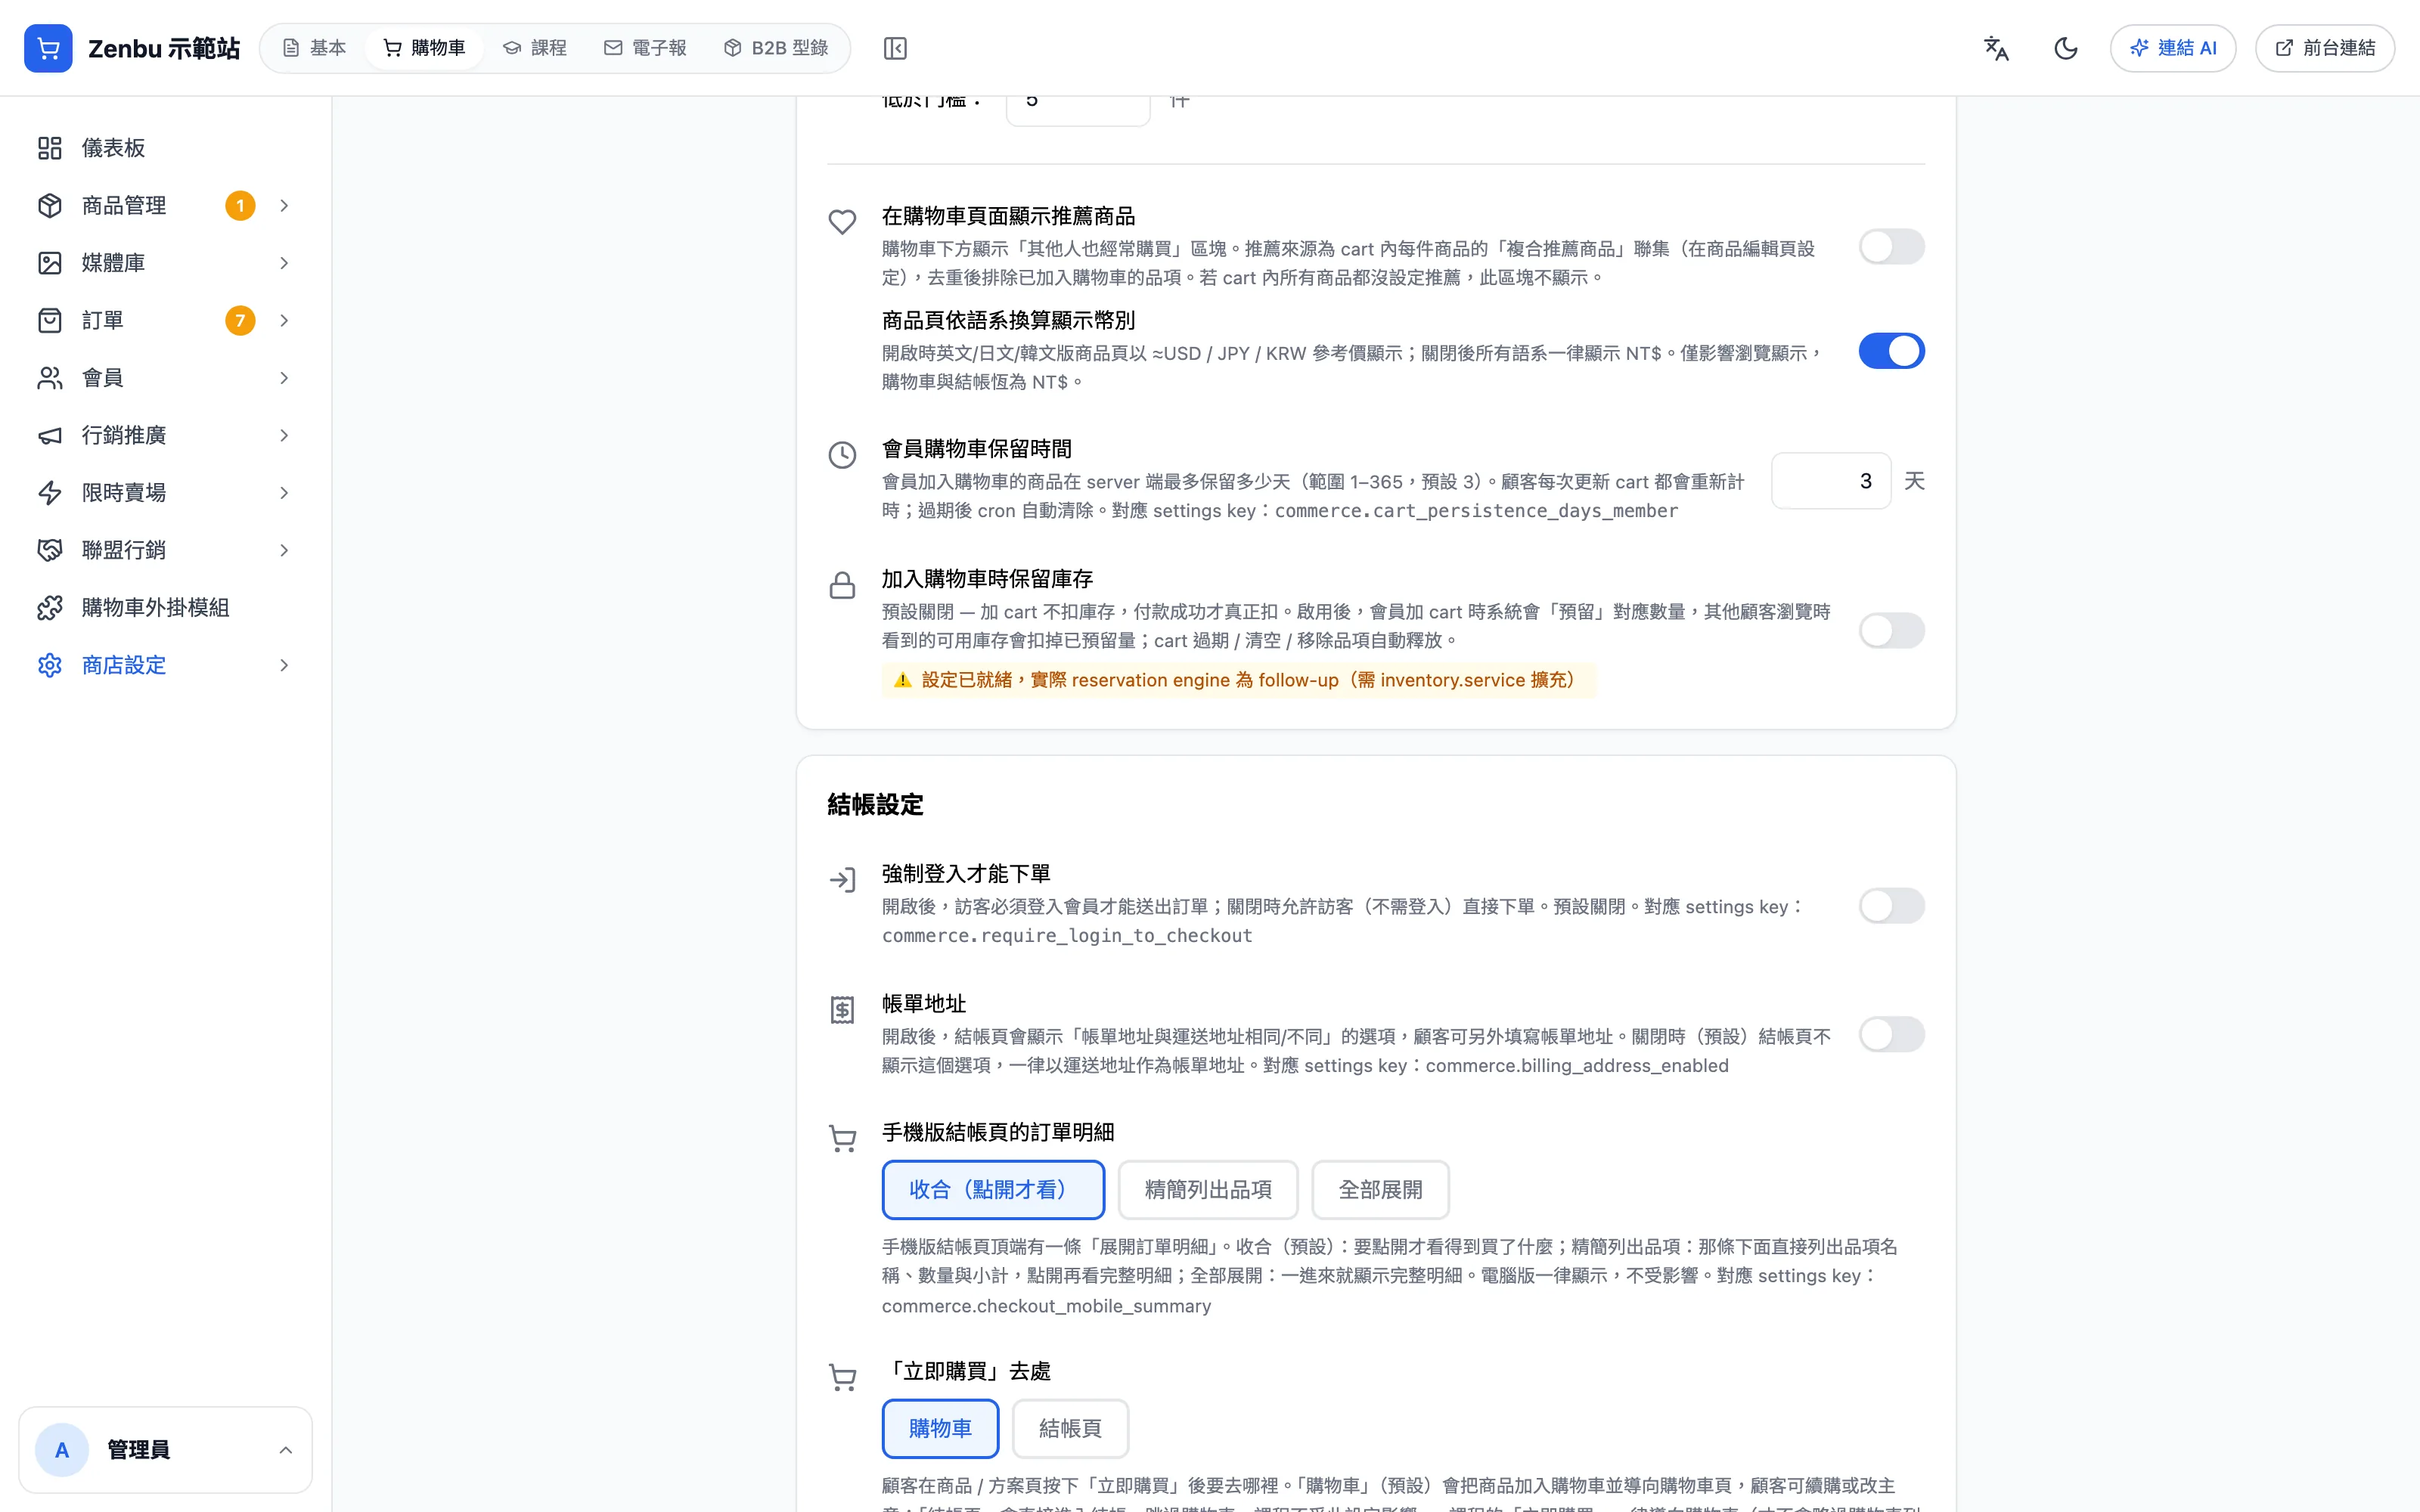Click the 會員 people icon

point(50,378)
